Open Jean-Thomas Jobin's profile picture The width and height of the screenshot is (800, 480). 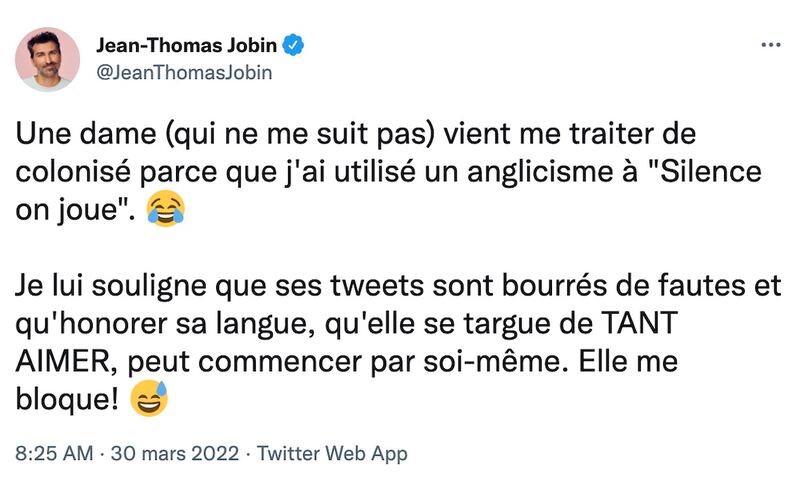(x=47, y=59)
